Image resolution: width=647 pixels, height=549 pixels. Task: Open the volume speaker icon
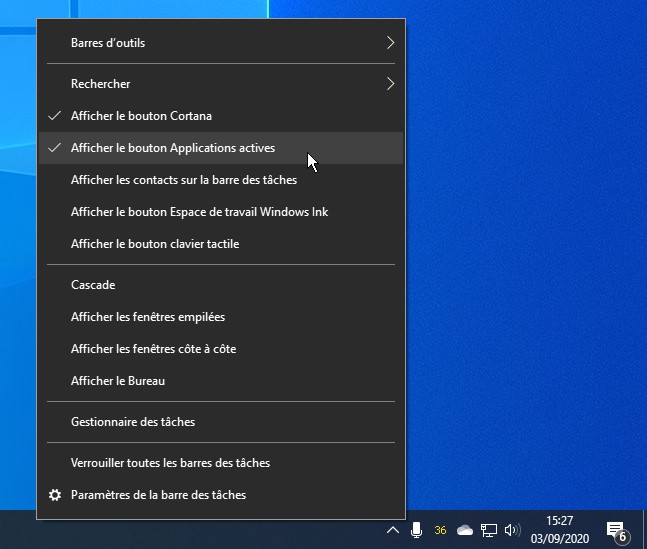click(513, 529)
